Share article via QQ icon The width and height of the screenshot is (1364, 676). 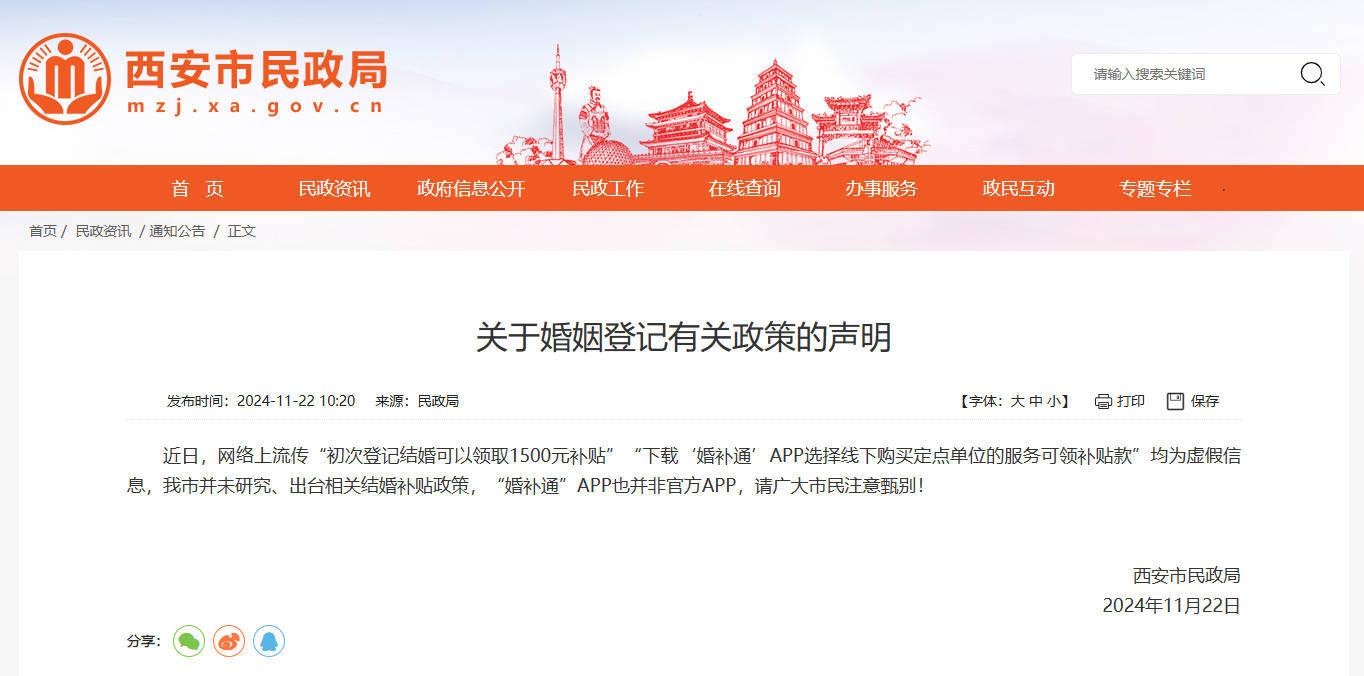tap(269, 641)
